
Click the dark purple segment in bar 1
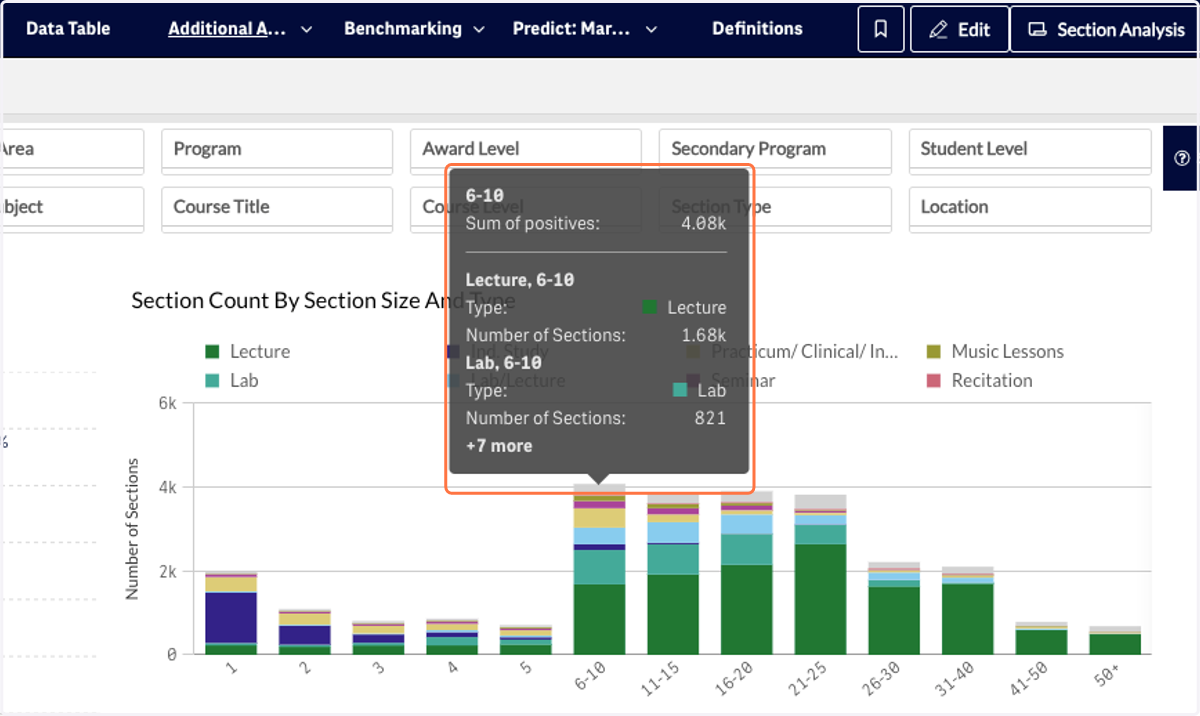point(231,617)
